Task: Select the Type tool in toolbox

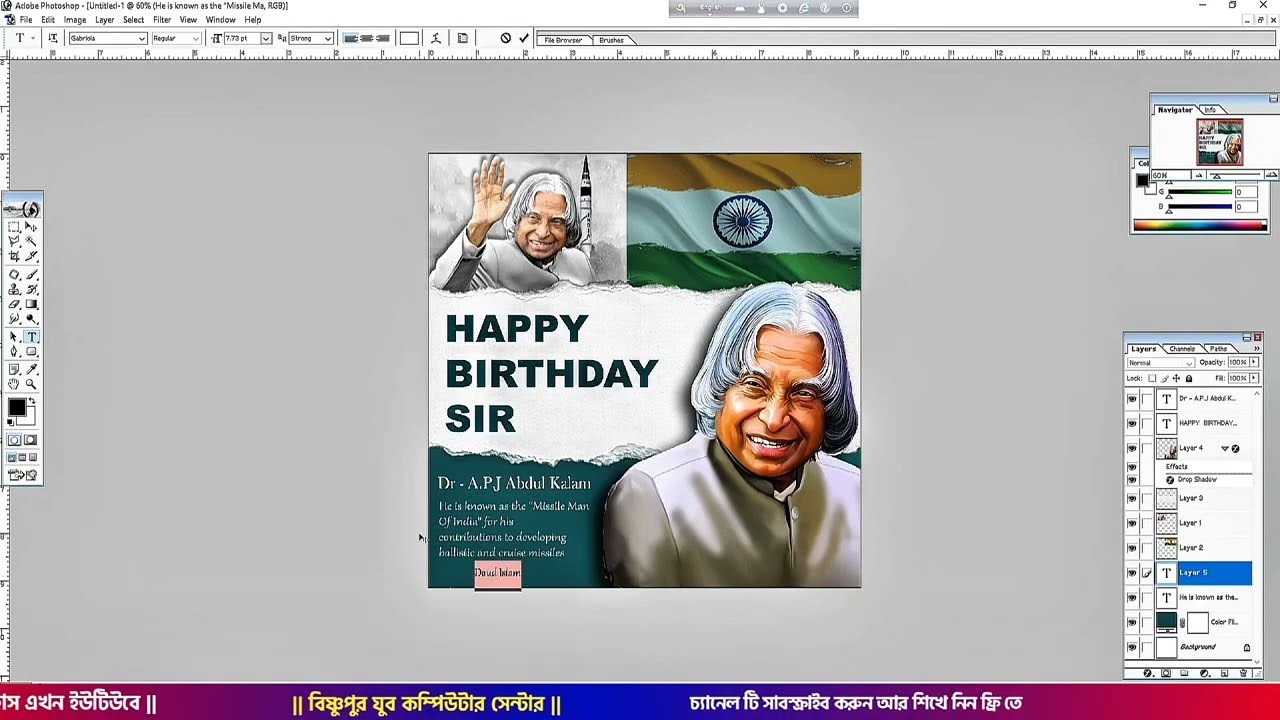Action: (x=31, y=337)
